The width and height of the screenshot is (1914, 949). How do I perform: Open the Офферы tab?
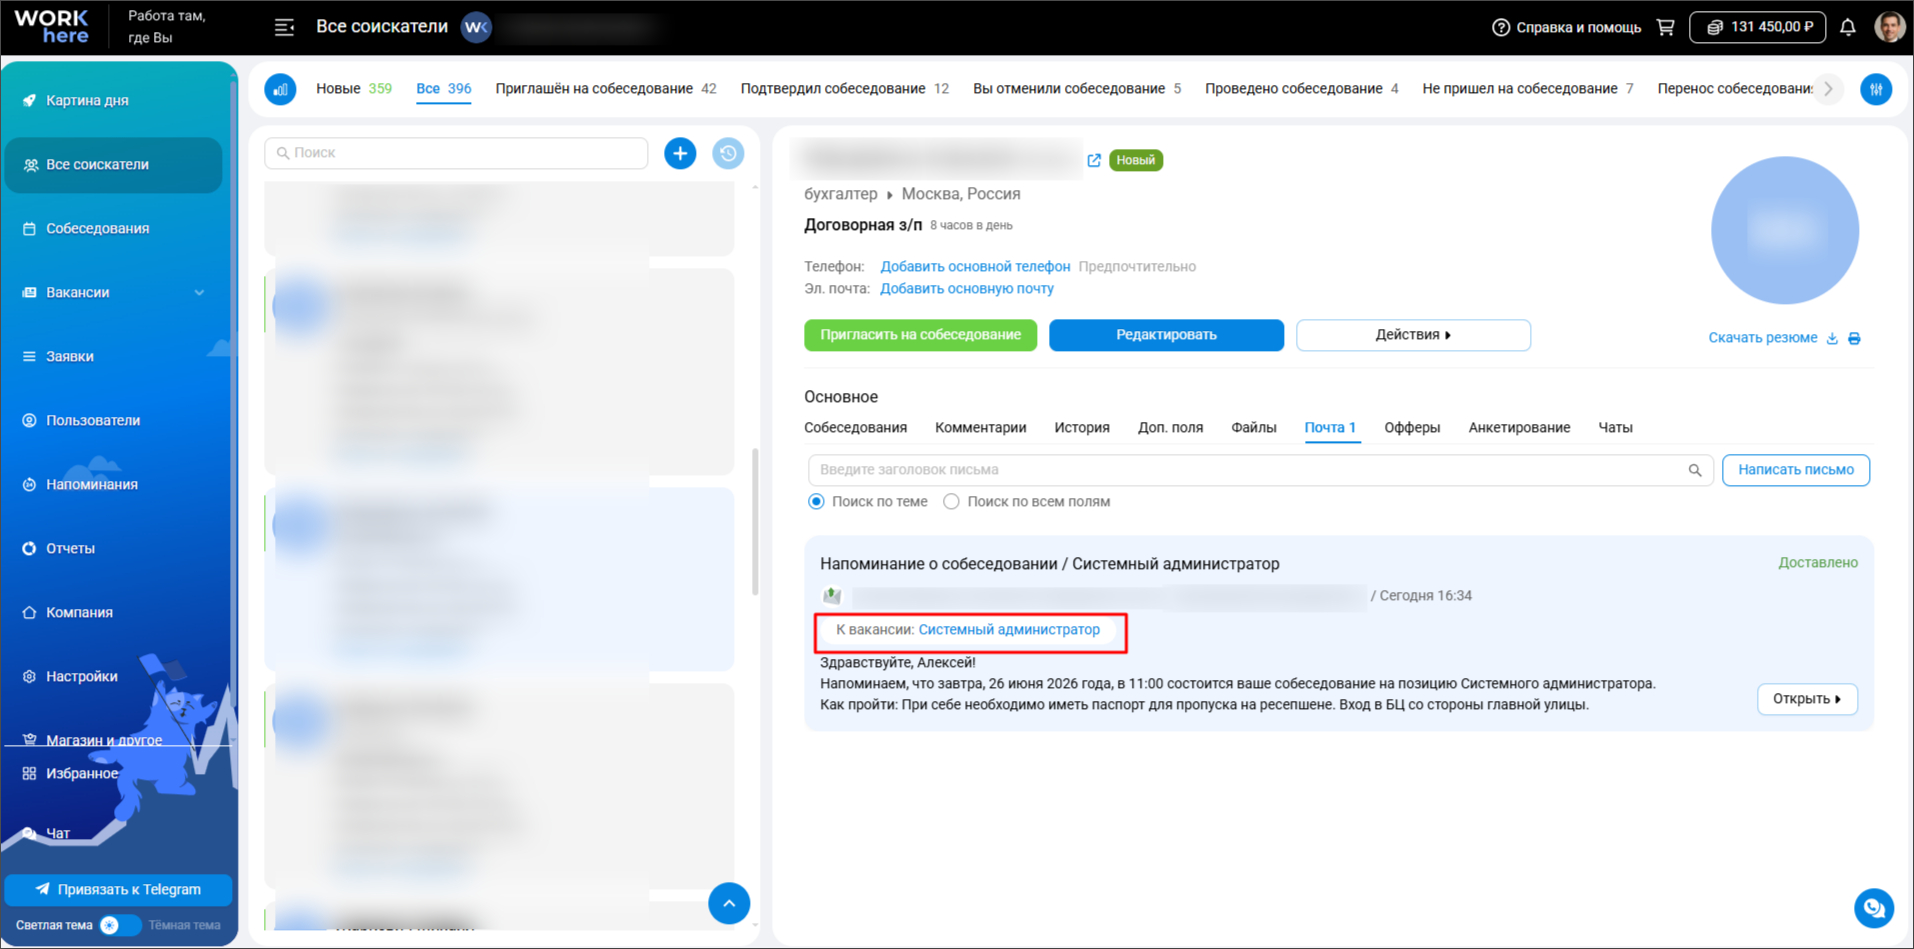tap(1412, 428)
